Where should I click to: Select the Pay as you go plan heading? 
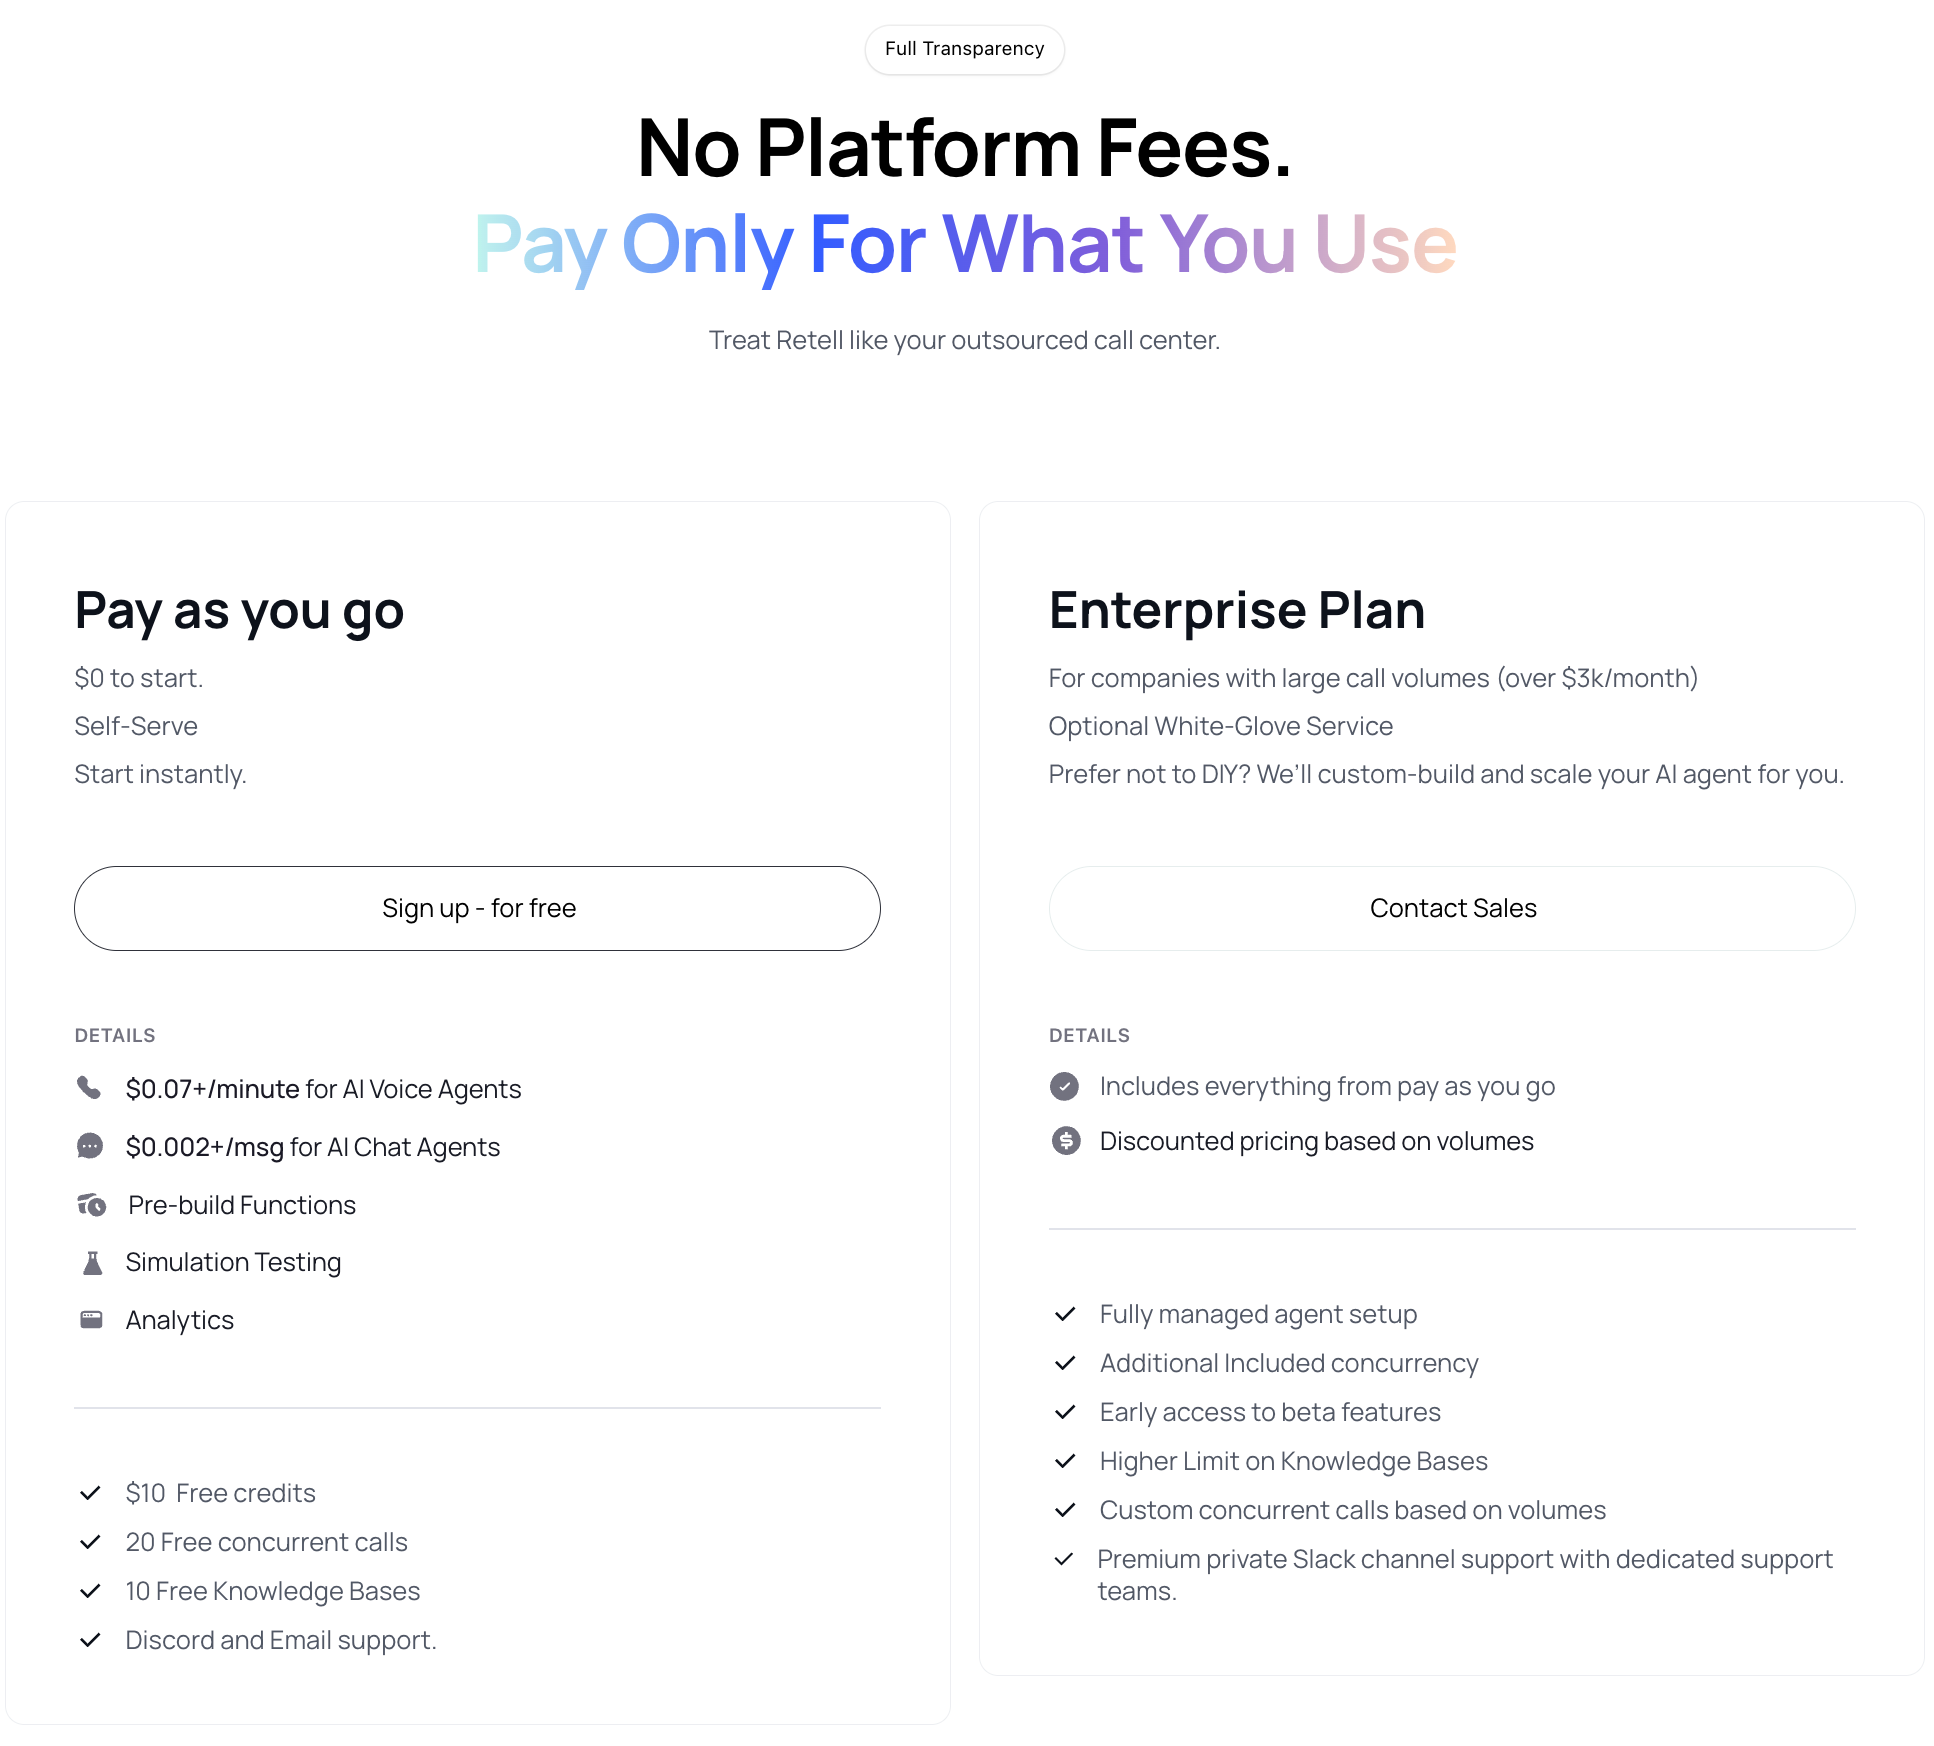[238, 610]
